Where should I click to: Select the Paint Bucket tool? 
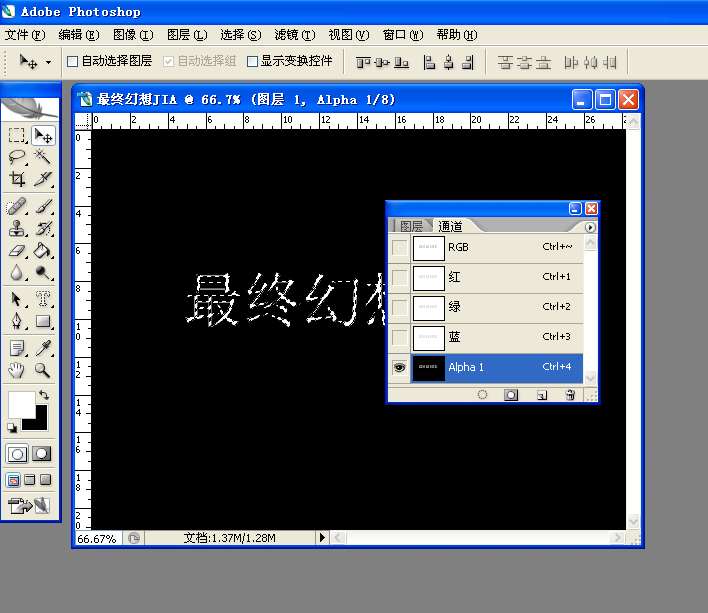42,251
